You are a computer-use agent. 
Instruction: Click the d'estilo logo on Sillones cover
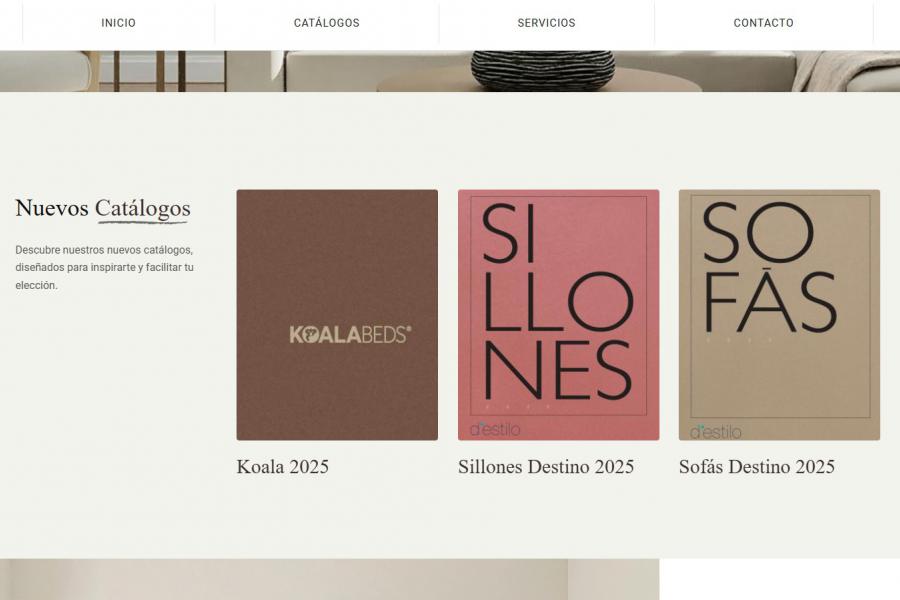[x=495, y=430]
